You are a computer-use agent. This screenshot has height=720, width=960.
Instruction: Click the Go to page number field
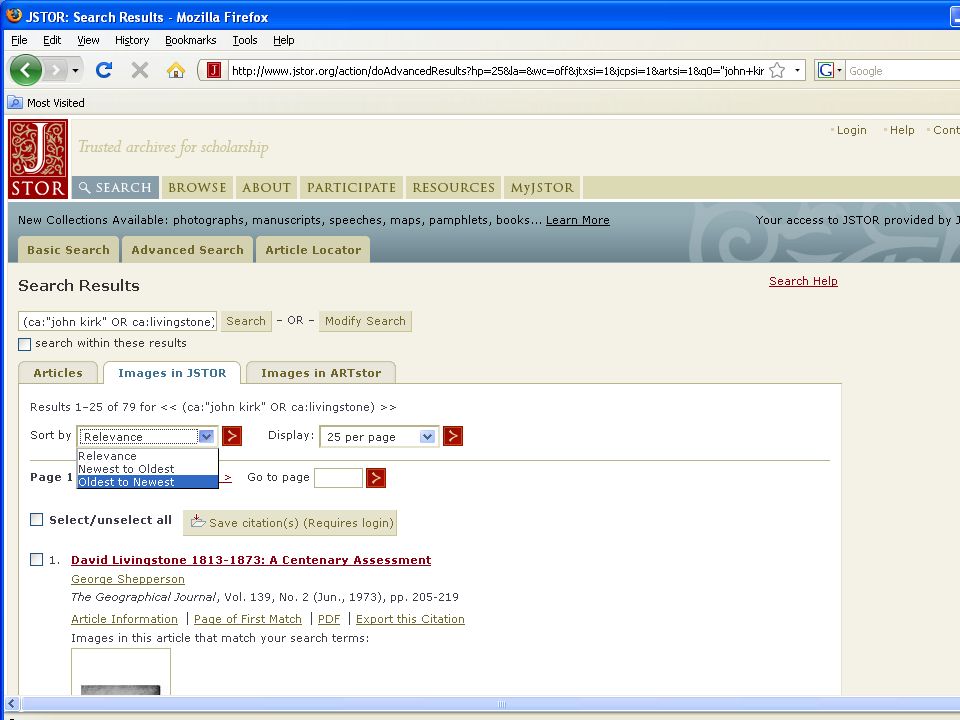338,478
